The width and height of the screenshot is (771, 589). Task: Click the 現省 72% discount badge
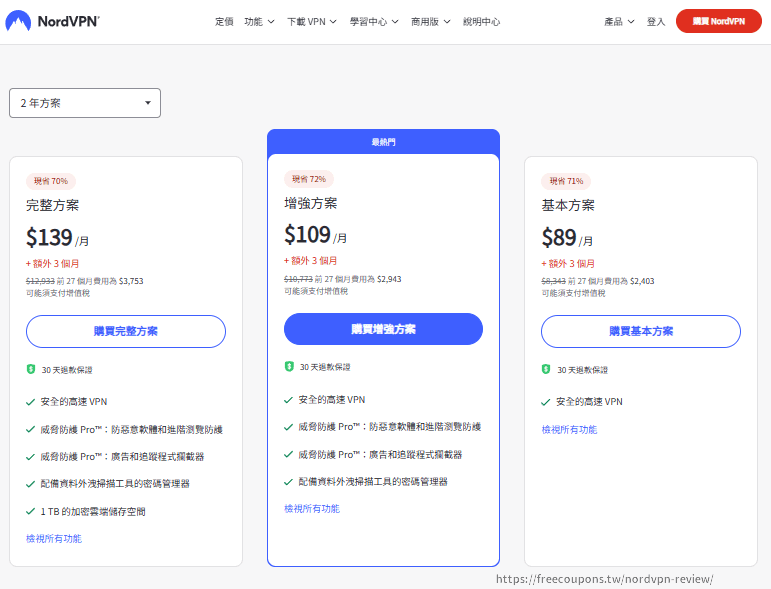309,179
